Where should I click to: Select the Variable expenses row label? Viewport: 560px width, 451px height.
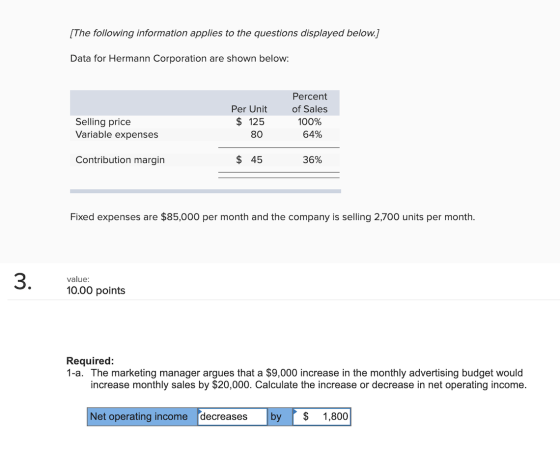(117, 135)
